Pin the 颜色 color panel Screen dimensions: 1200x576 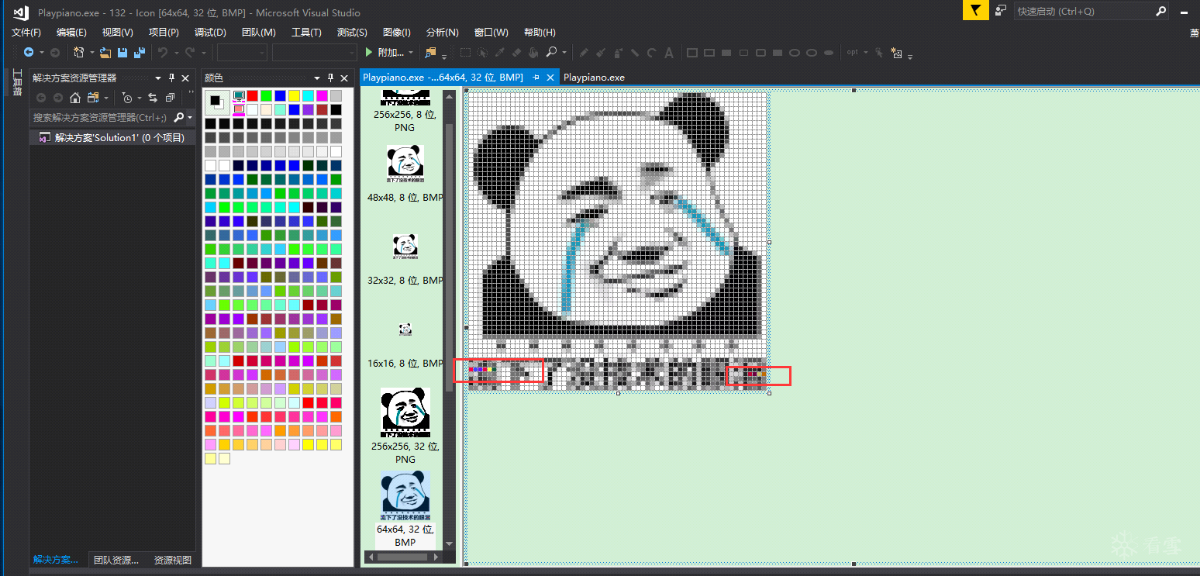pos(330,77)
